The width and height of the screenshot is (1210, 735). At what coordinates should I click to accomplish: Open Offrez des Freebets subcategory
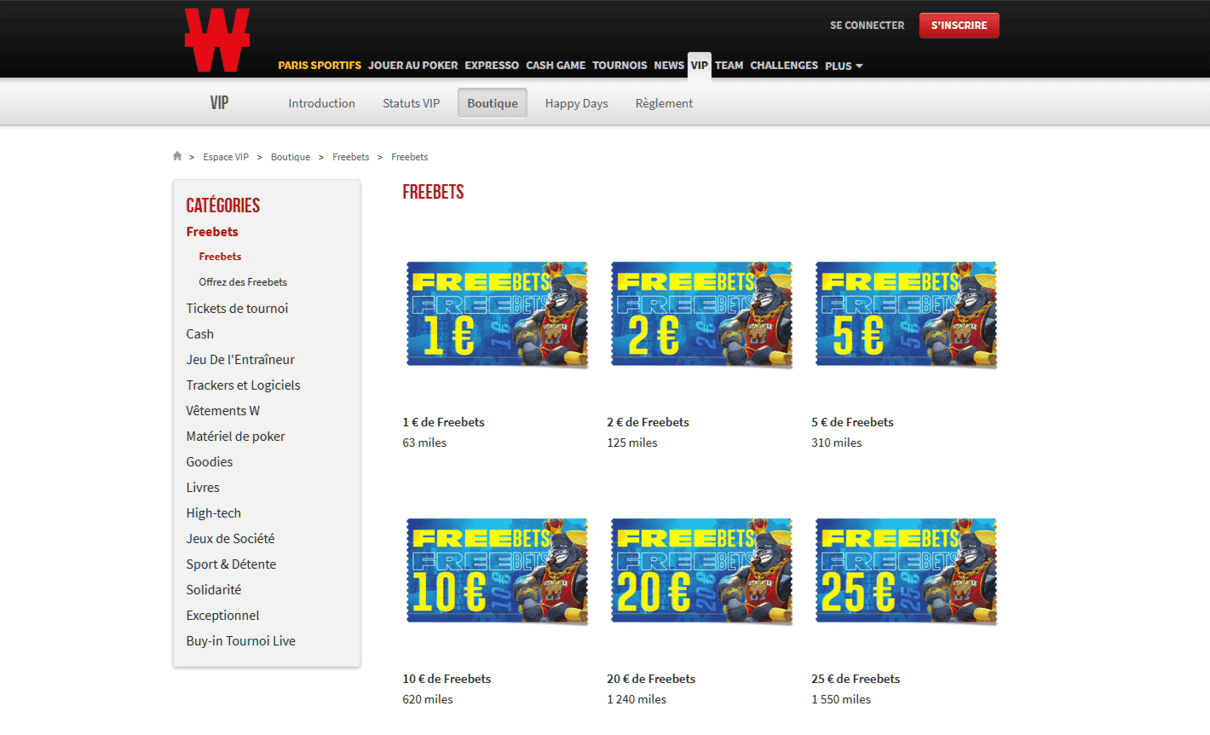pos(243,282)
